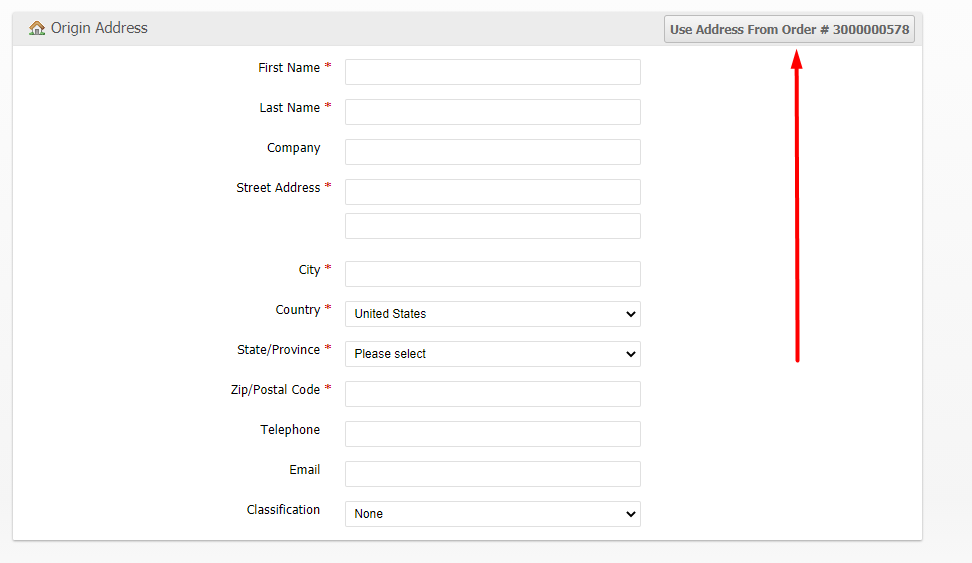Click the Origin Address house icon
The height and width of the screenshot is (563, 972).
pyautogui.click(x=37, y=28)
